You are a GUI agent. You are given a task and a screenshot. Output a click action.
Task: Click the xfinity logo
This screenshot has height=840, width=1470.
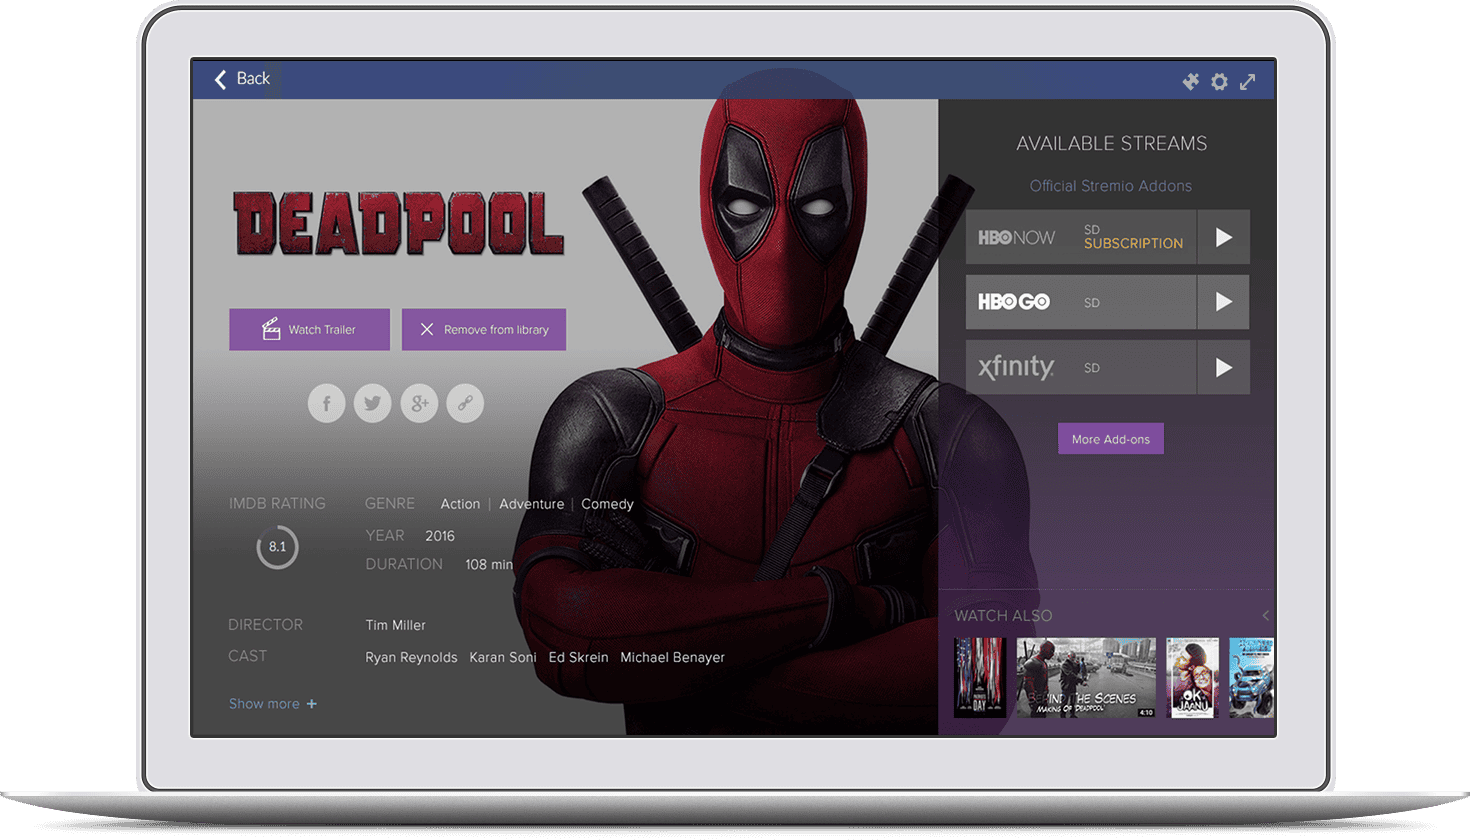tap(1016, 367)
